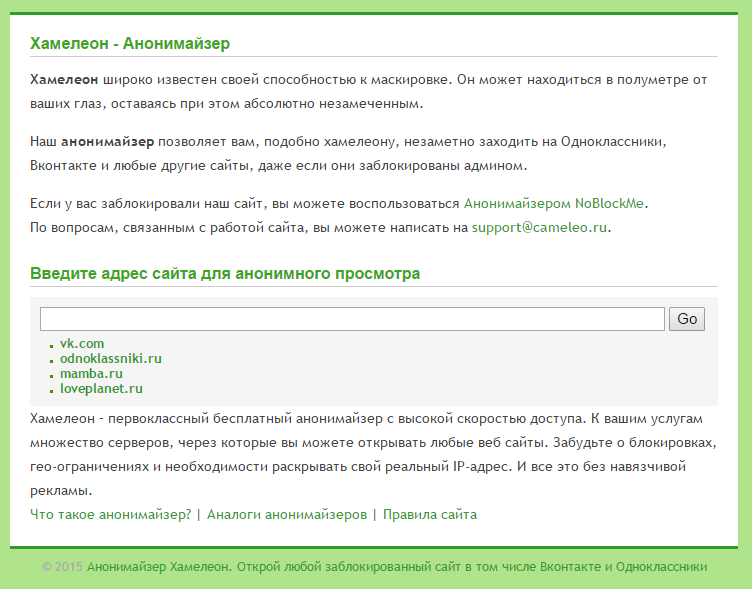Click the "© 2015" copyright text in the footer
The image size is (752, 589).
pyautogui.click(x=62, y=566)
